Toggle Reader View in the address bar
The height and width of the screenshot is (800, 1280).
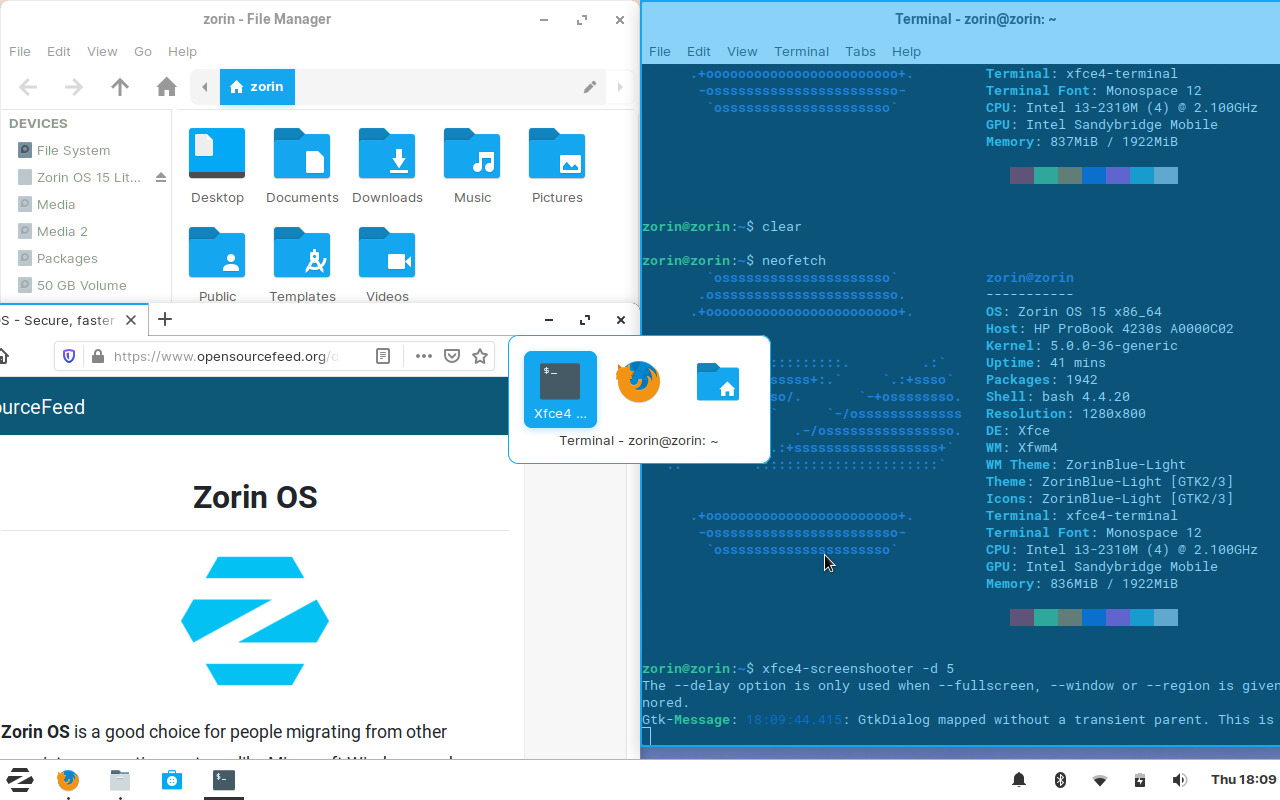coord(383,356)
